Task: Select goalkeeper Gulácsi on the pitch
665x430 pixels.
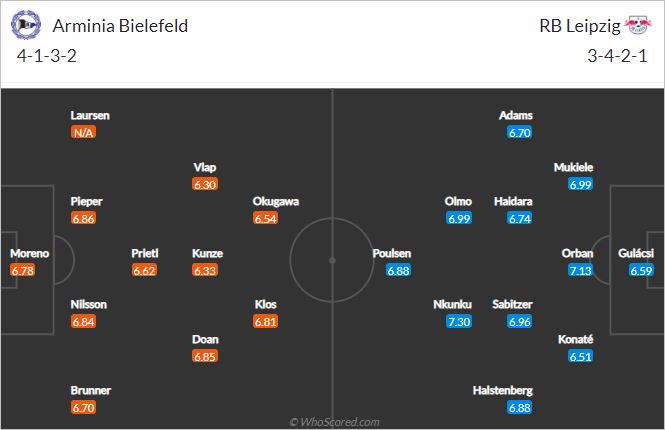Action: pos(636,253)
